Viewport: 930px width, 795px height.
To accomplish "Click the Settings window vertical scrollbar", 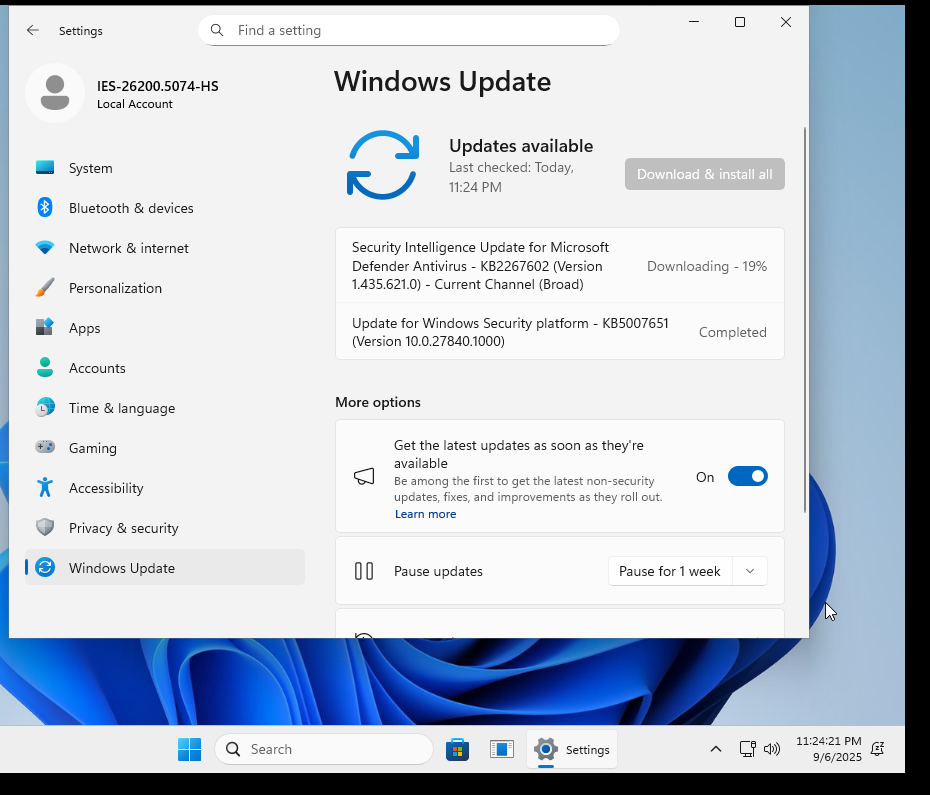I will point(805,320).
